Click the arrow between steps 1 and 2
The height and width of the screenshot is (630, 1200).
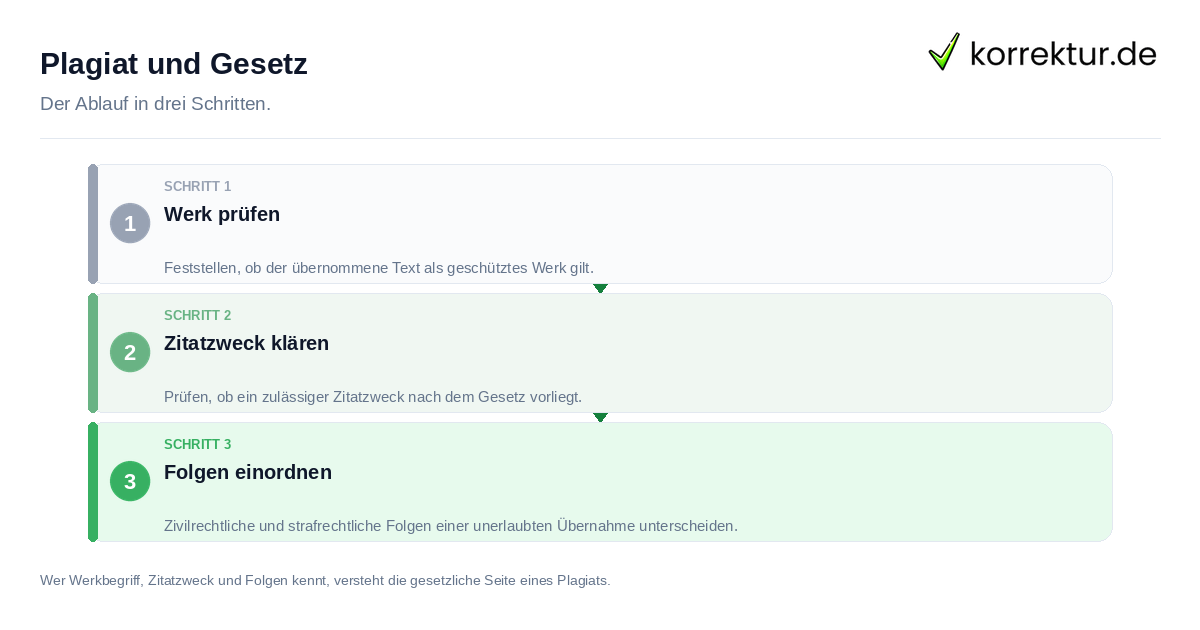600,288
